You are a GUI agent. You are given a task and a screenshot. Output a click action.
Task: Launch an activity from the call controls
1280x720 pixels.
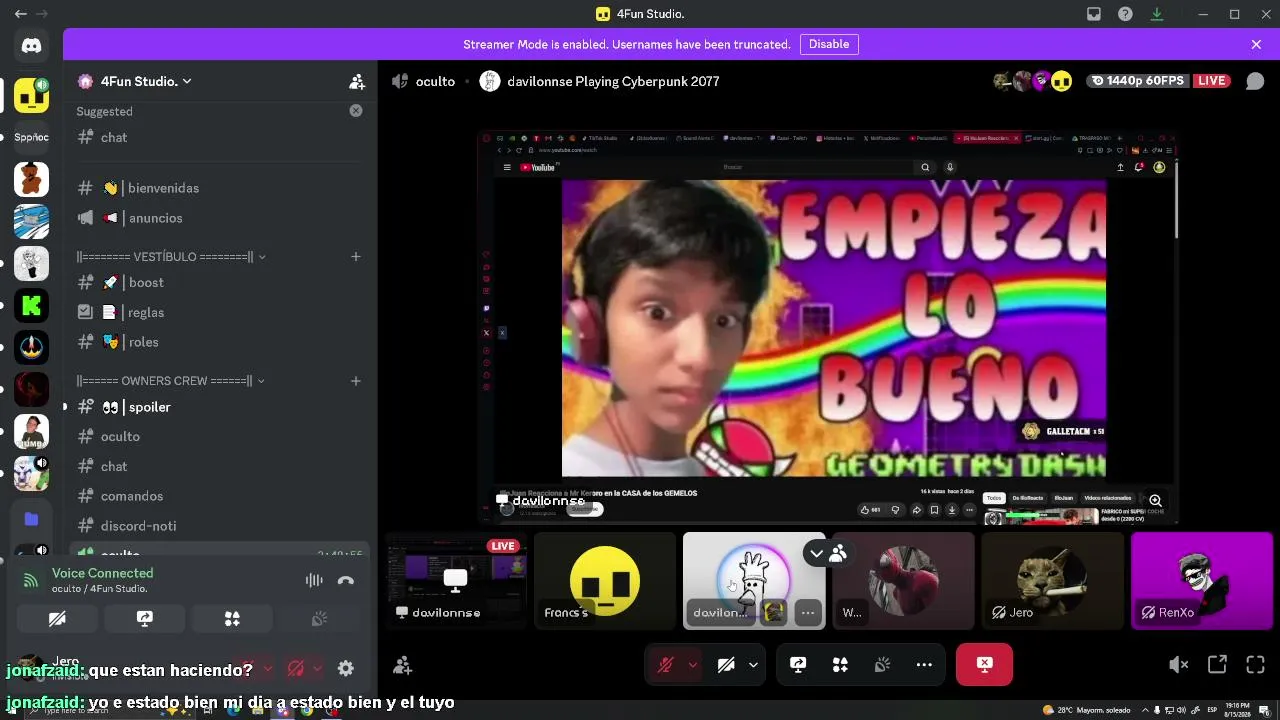coord(840,665)
